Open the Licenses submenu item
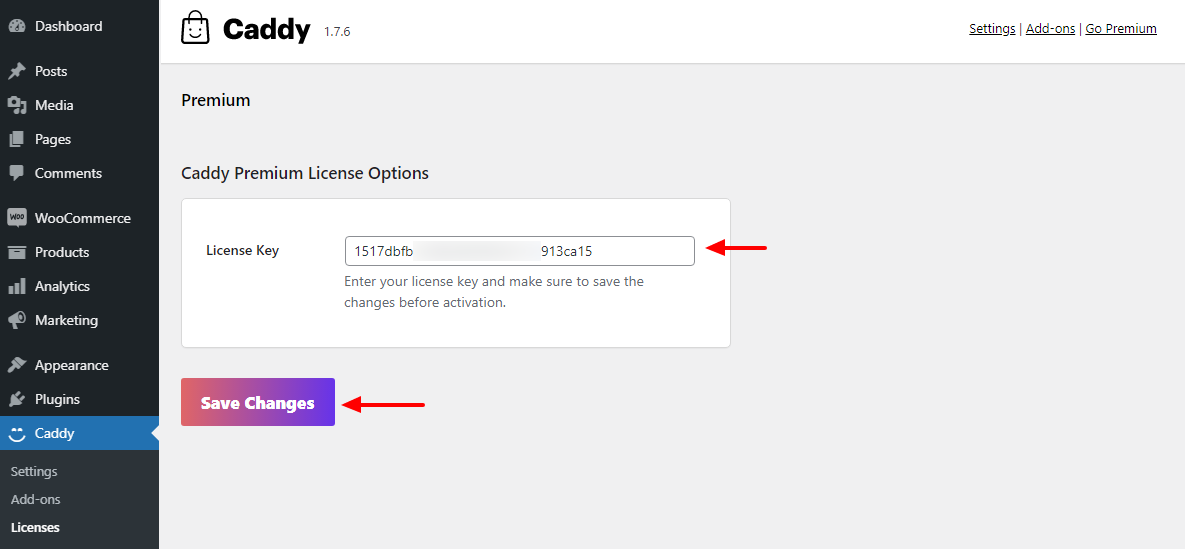Image resolution: width=1185 pixels, height=549 pixels. [36, 527]
